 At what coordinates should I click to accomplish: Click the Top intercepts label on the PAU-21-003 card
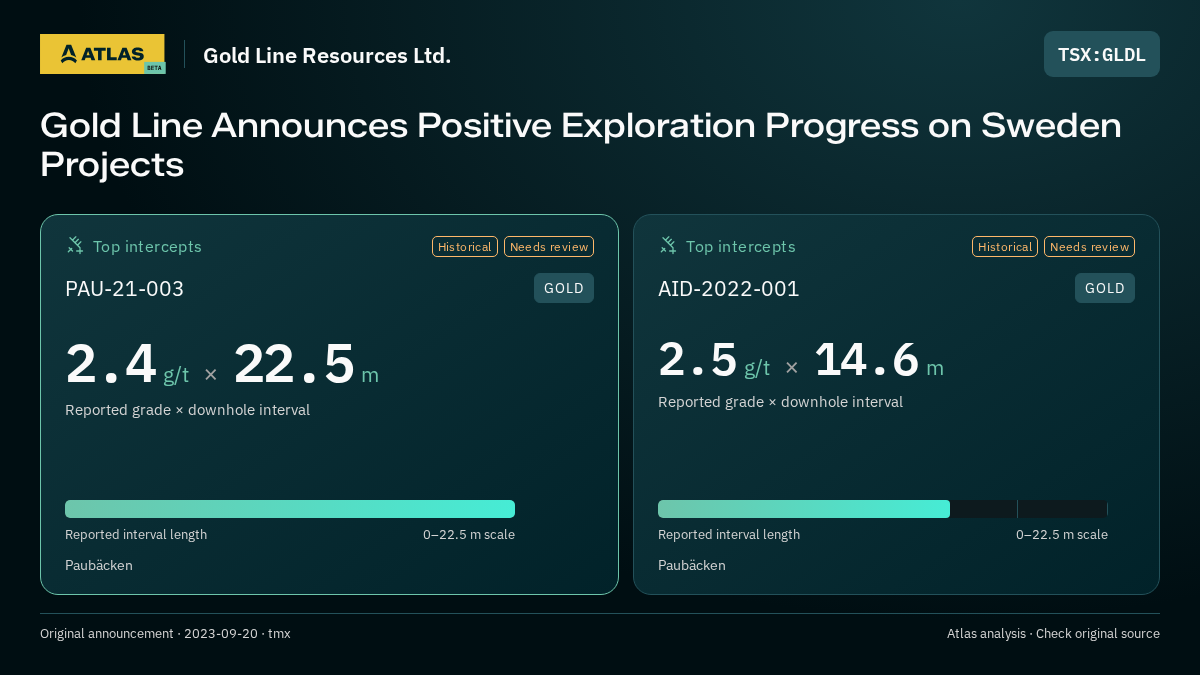coord(147,246)
